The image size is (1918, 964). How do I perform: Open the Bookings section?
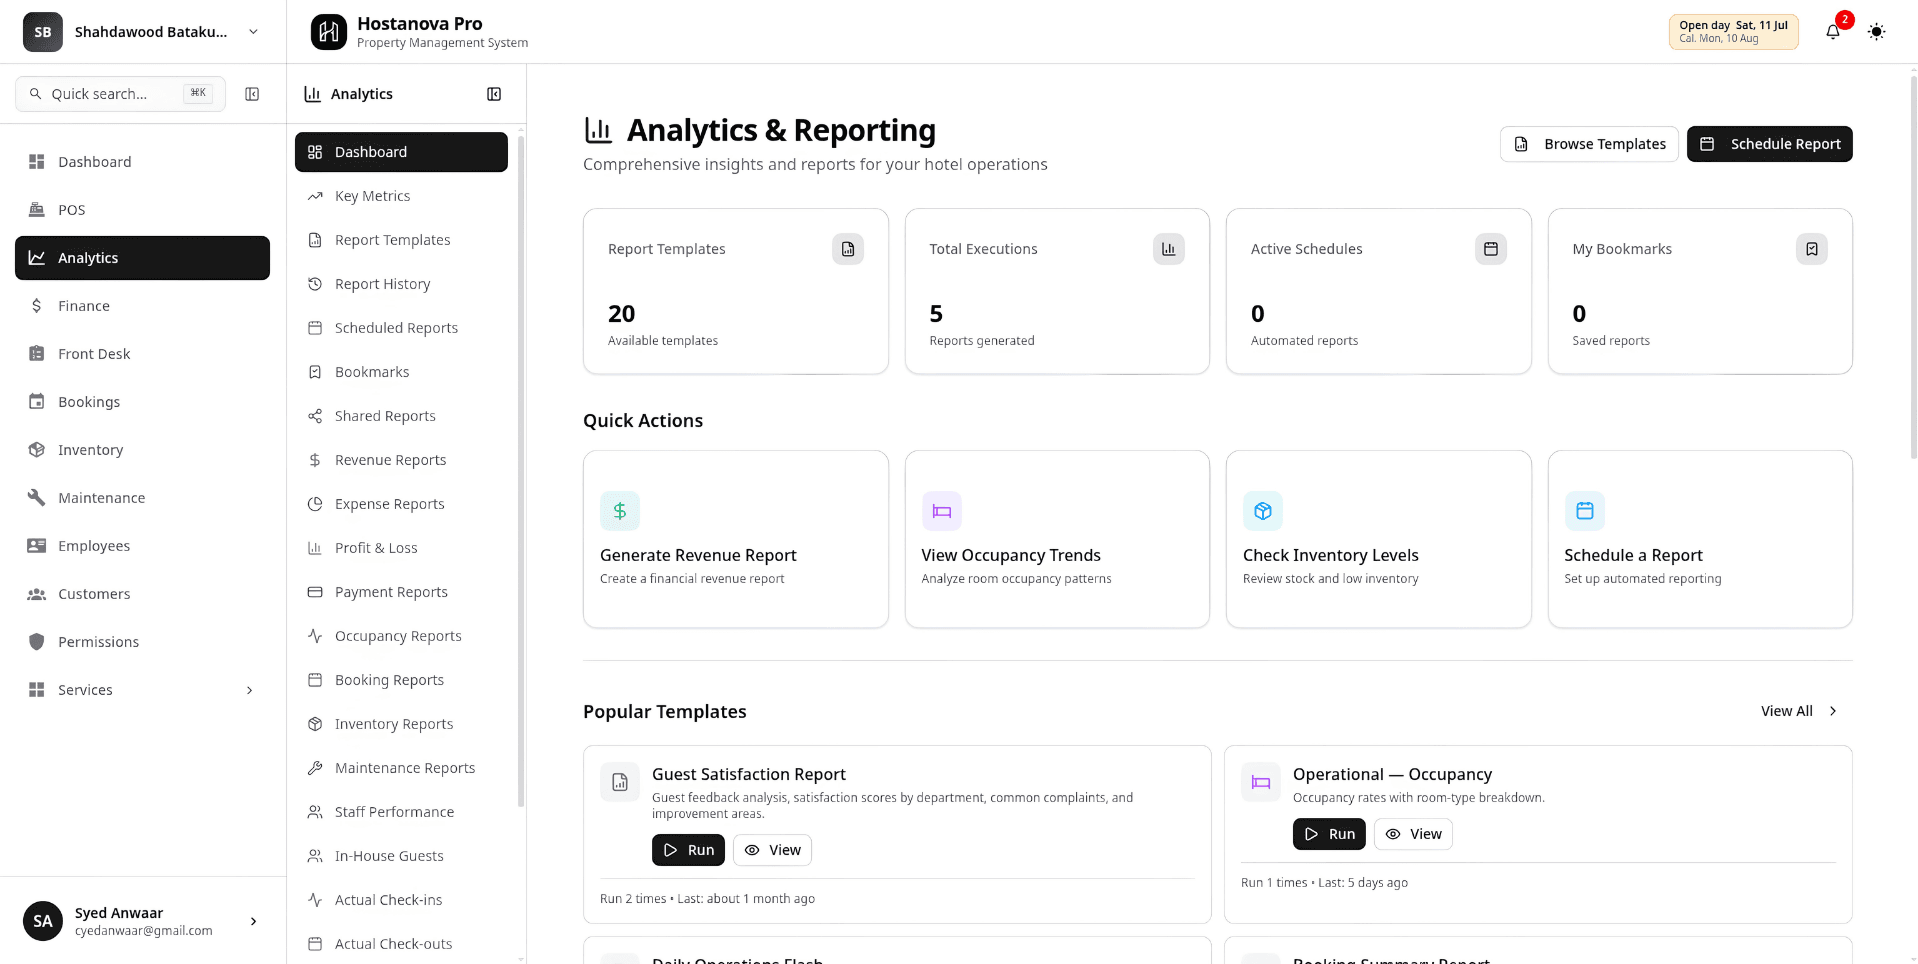pos(142,402)
